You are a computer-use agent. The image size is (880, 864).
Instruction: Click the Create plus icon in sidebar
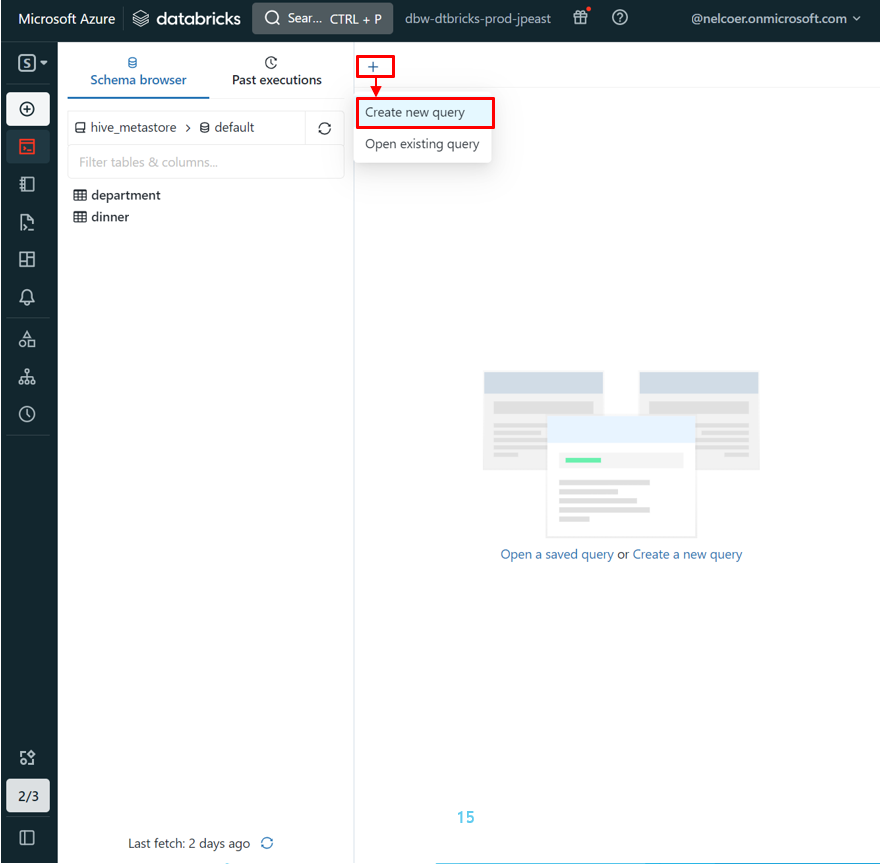[28, 109]
